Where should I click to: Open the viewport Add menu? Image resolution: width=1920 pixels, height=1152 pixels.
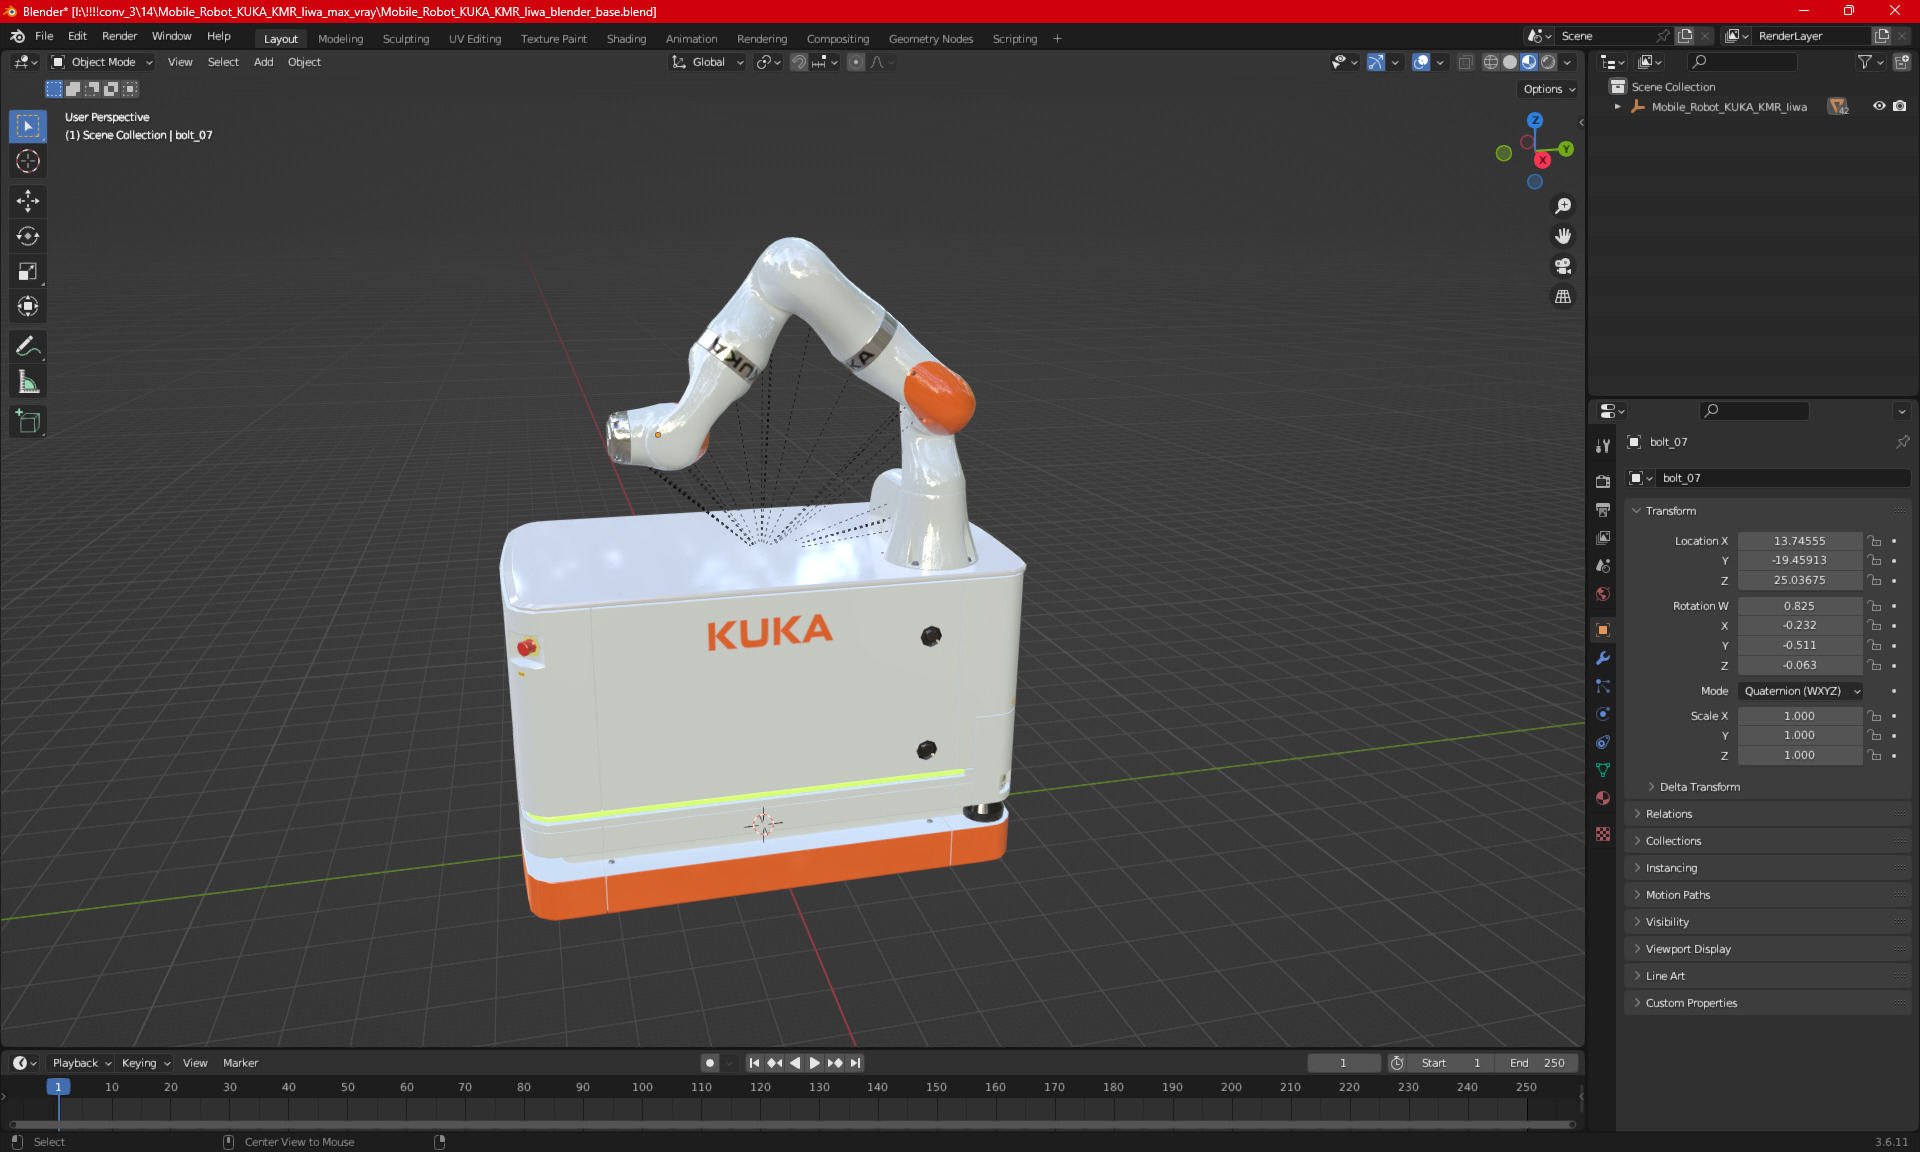(x=263, y=62)
